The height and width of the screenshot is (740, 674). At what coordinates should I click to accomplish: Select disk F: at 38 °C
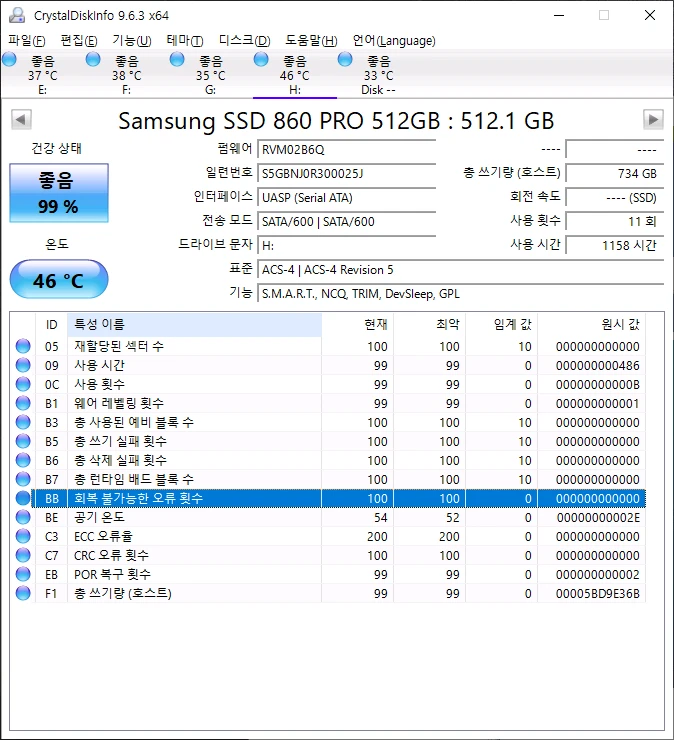point(126,75)
